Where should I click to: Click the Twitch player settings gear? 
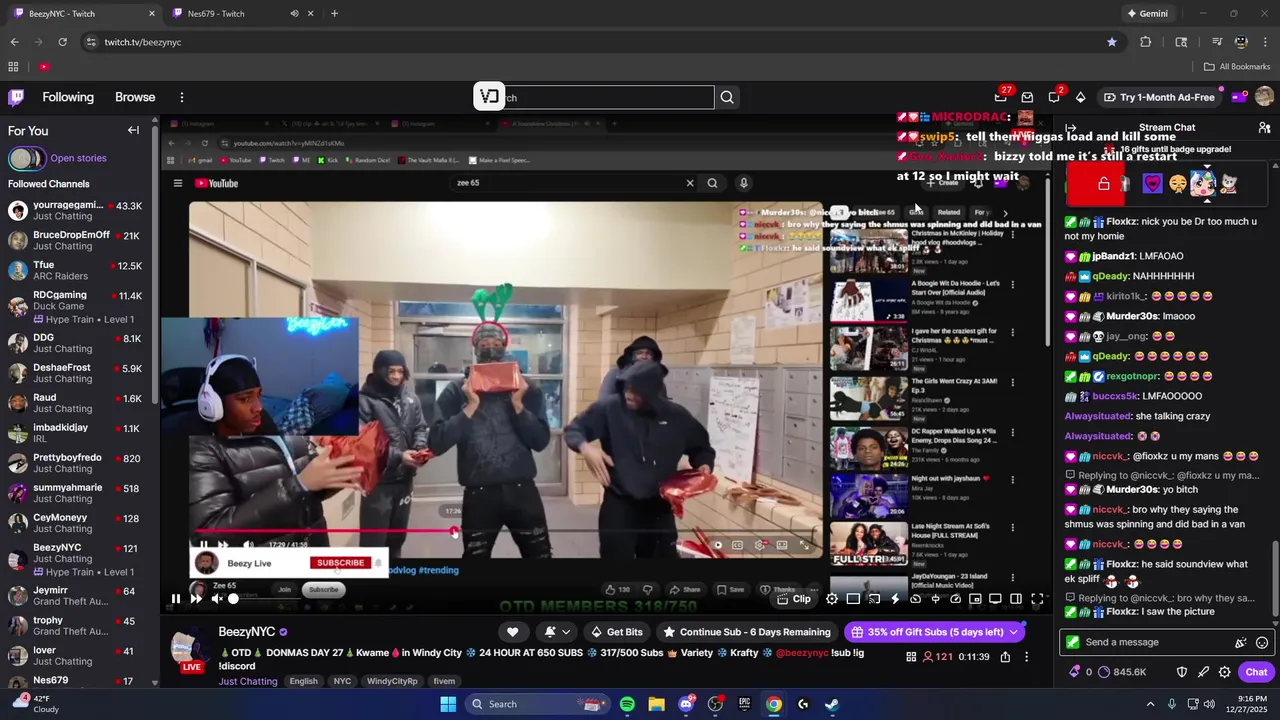click(x=832, y=599)
